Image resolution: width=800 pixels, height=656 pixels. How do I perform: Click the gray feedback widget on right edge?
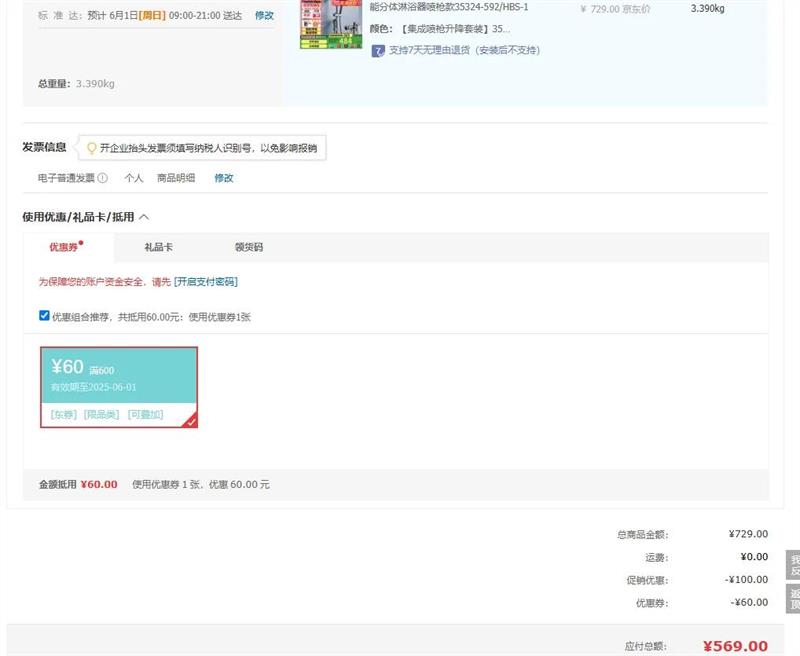(793, 564)
